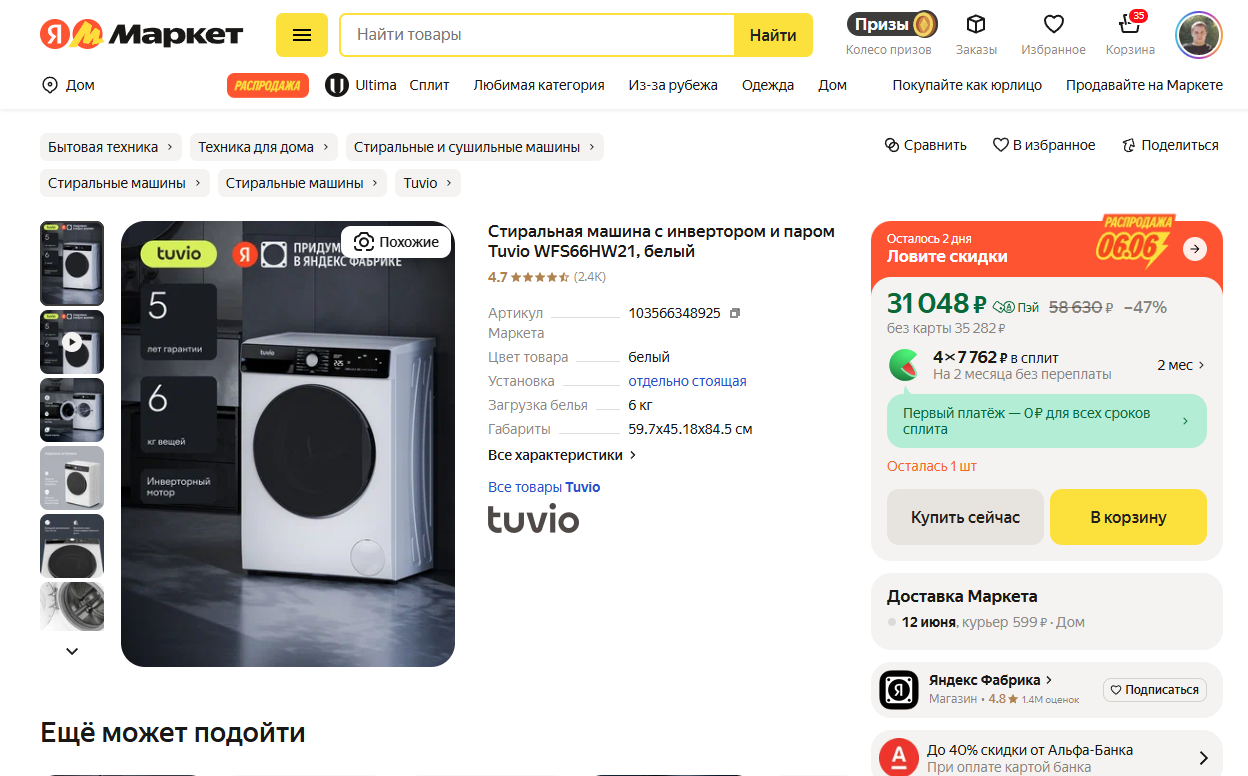Open the 'отдельно стоящая' installation link

pos(687,381)
